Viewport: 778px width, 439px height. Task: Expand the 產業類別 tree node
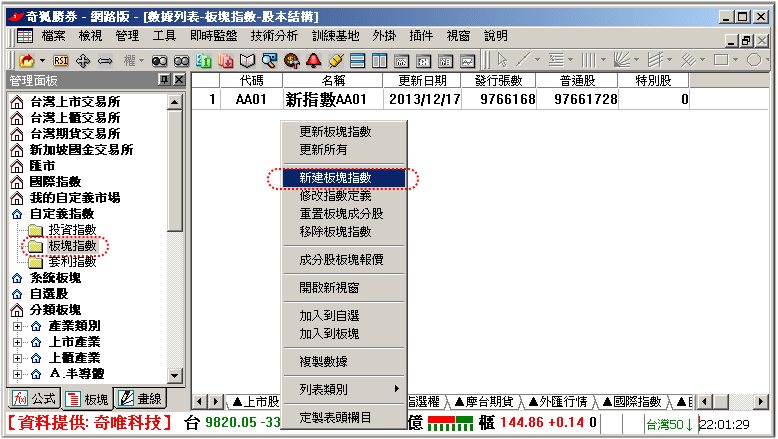17,326
